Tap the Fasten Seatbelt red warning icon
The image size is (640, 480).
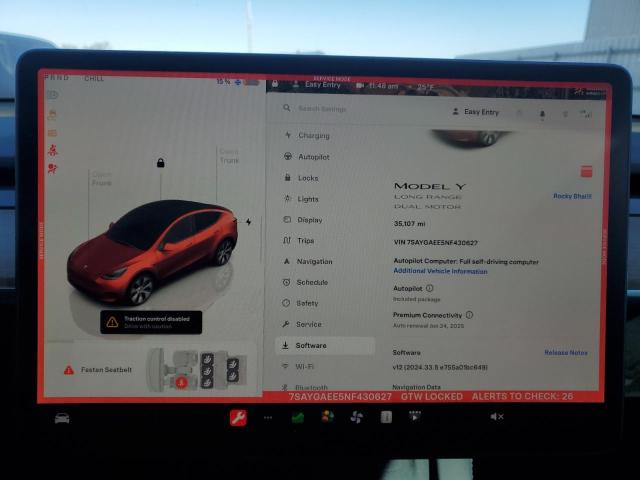pyautogui.click(x=69, y=370)
